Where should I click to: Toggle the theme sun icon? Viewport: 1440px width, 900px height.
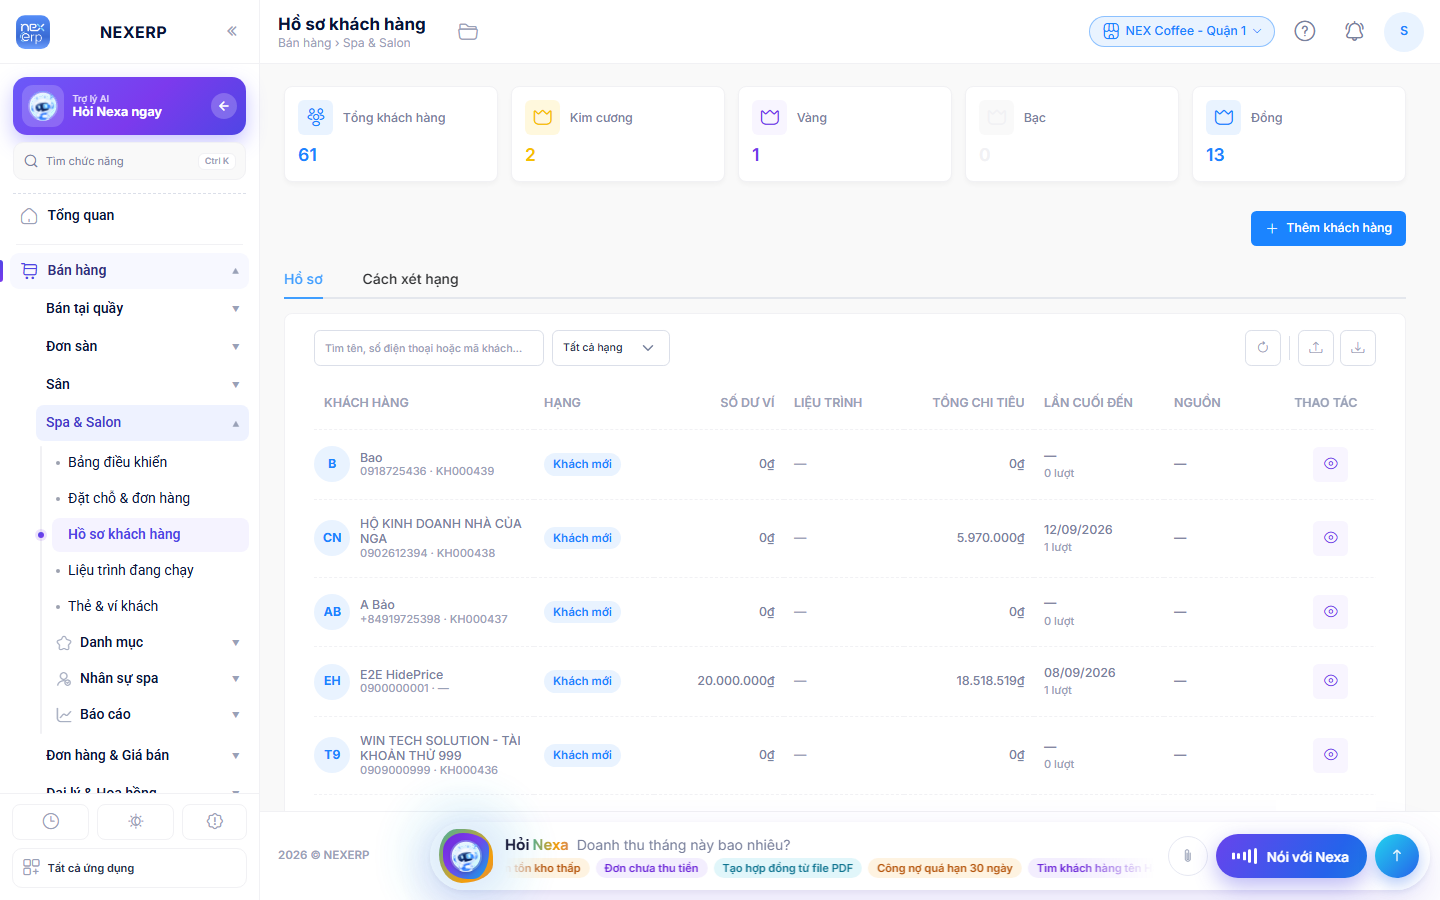[136, 821]
